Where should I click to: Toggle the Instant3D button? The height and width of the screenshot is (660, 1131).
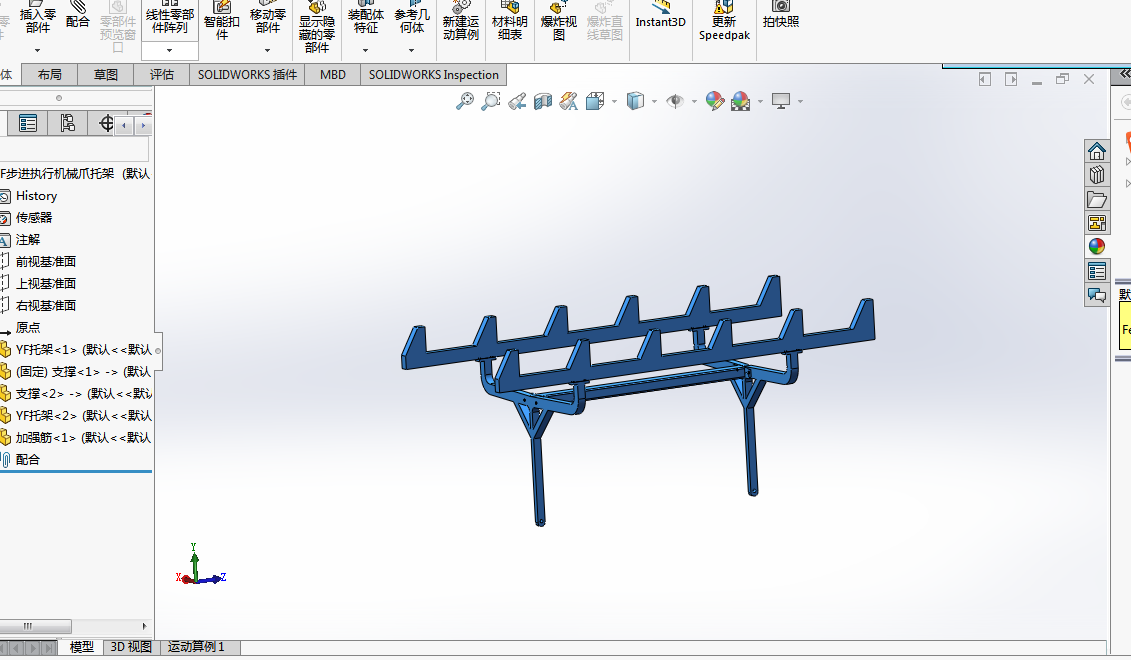(x=661, y=15)
